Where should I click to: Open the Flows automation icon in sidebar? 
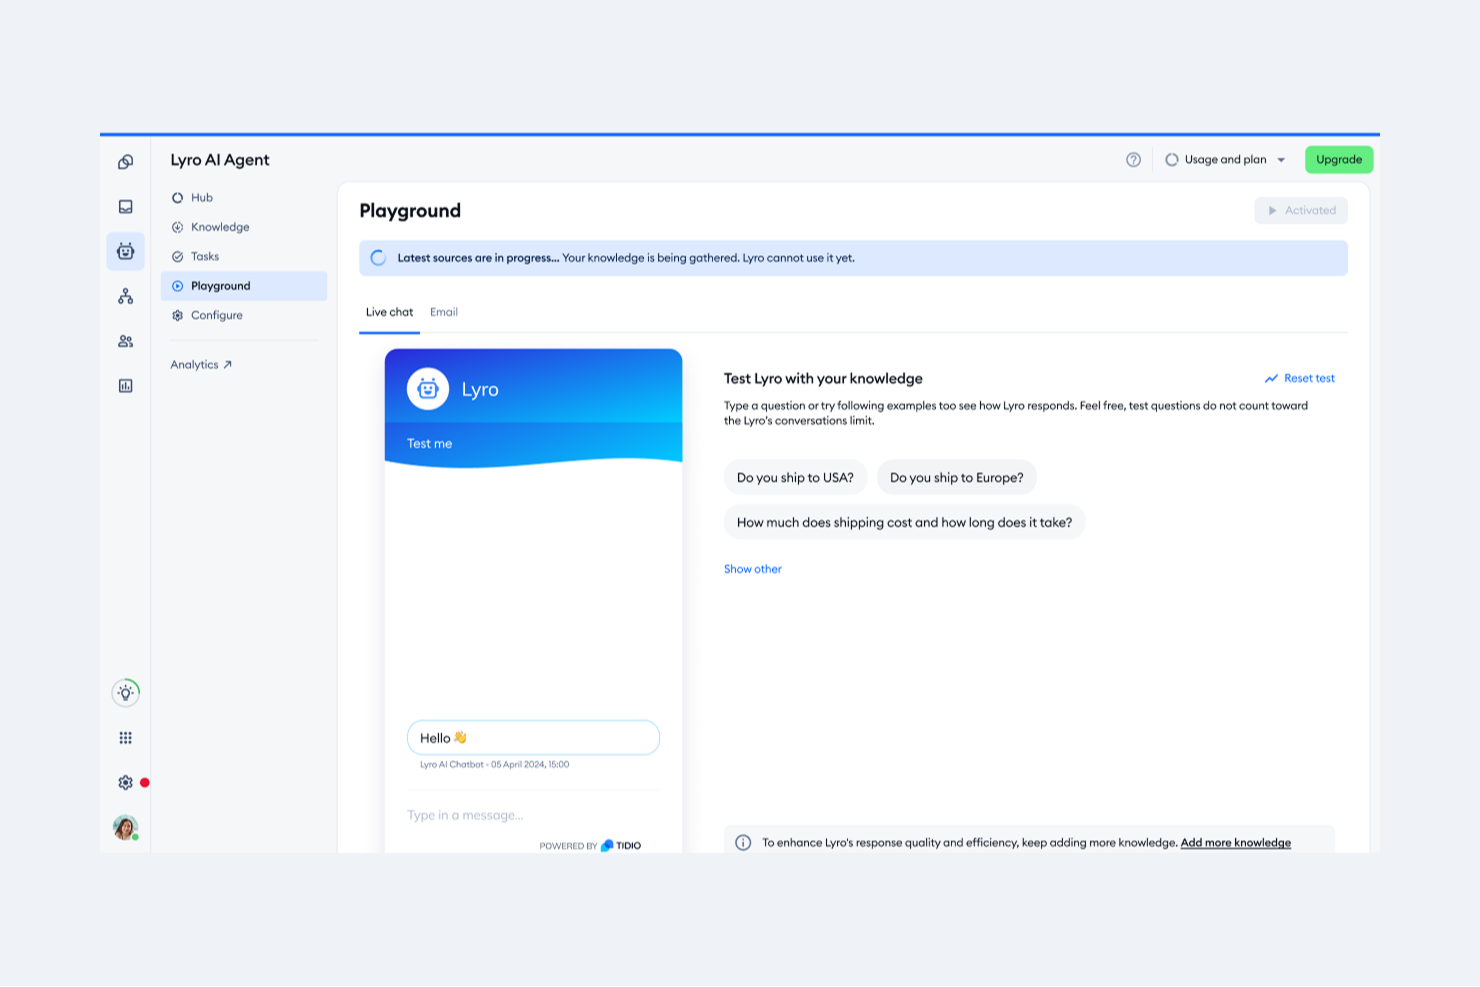(125, 296)
